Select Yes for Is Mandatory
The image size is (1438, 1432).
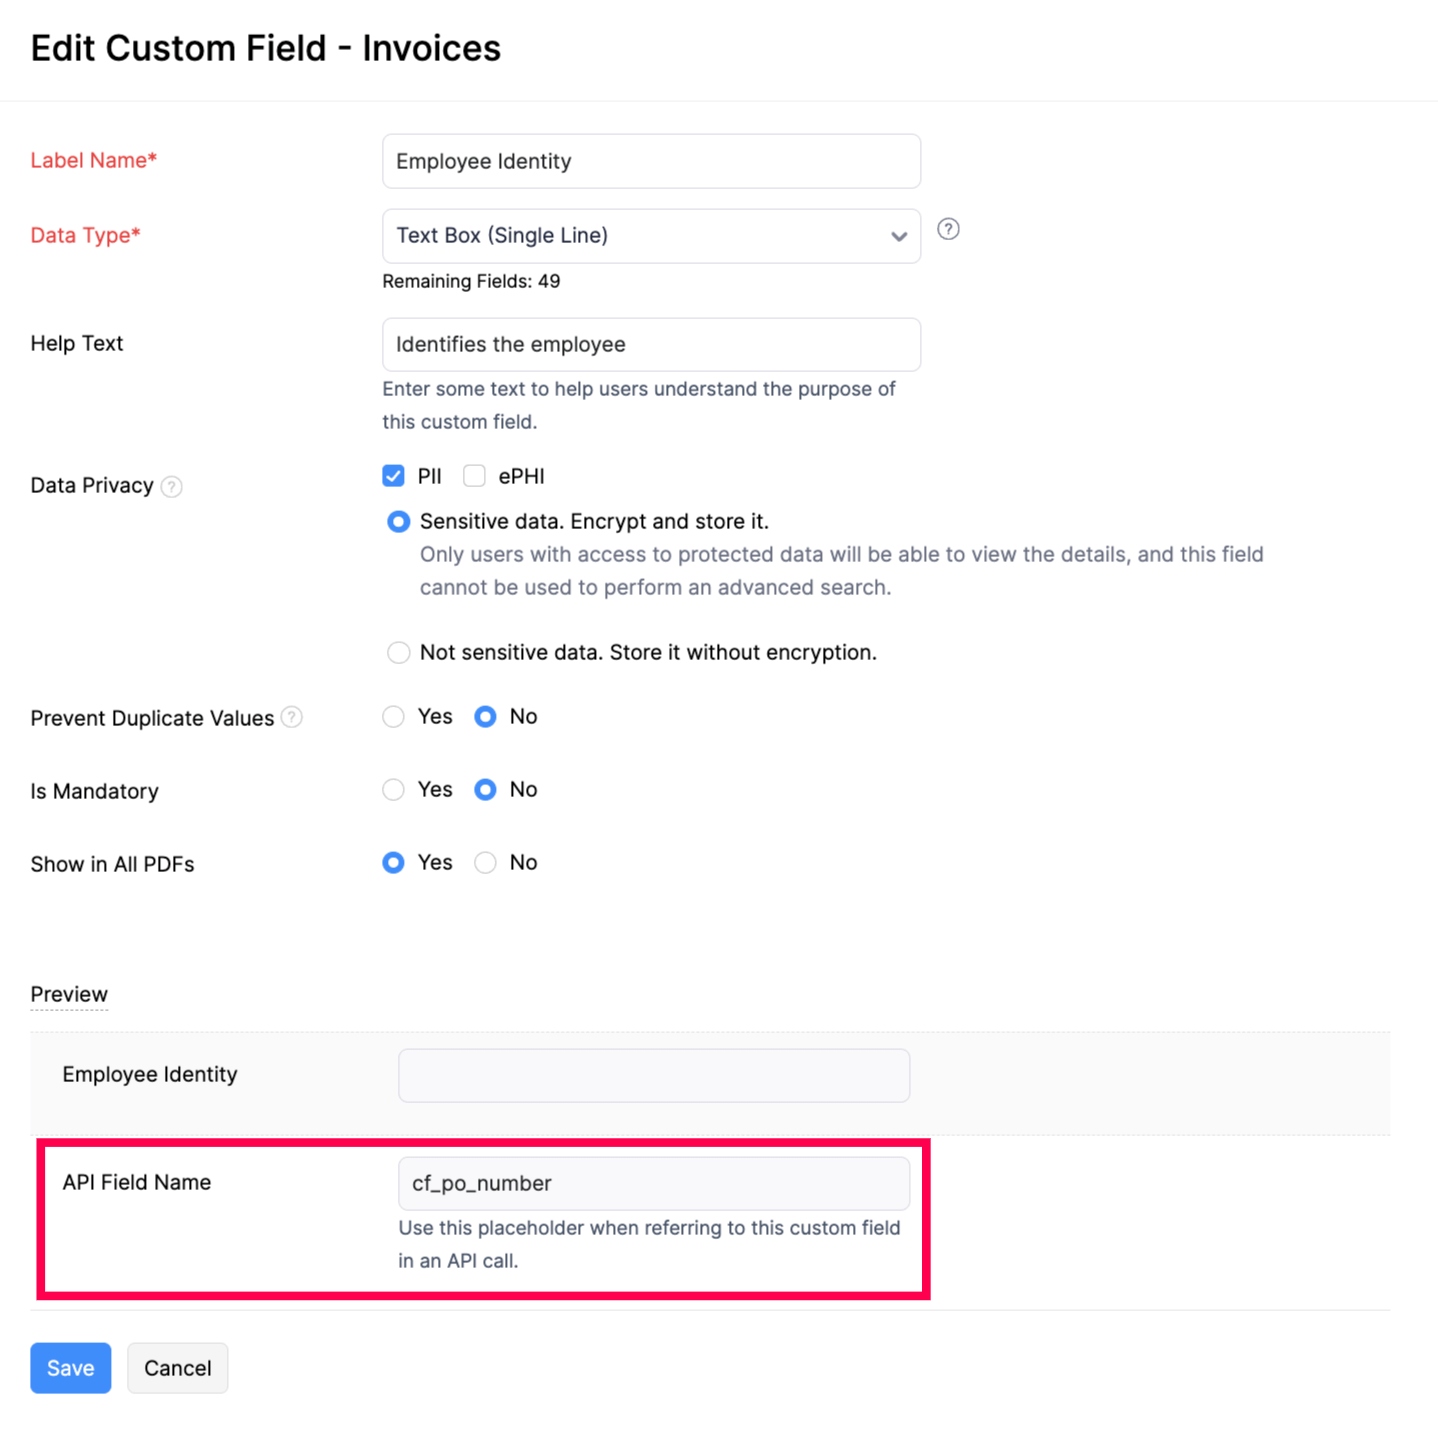(x=393, y=790)
